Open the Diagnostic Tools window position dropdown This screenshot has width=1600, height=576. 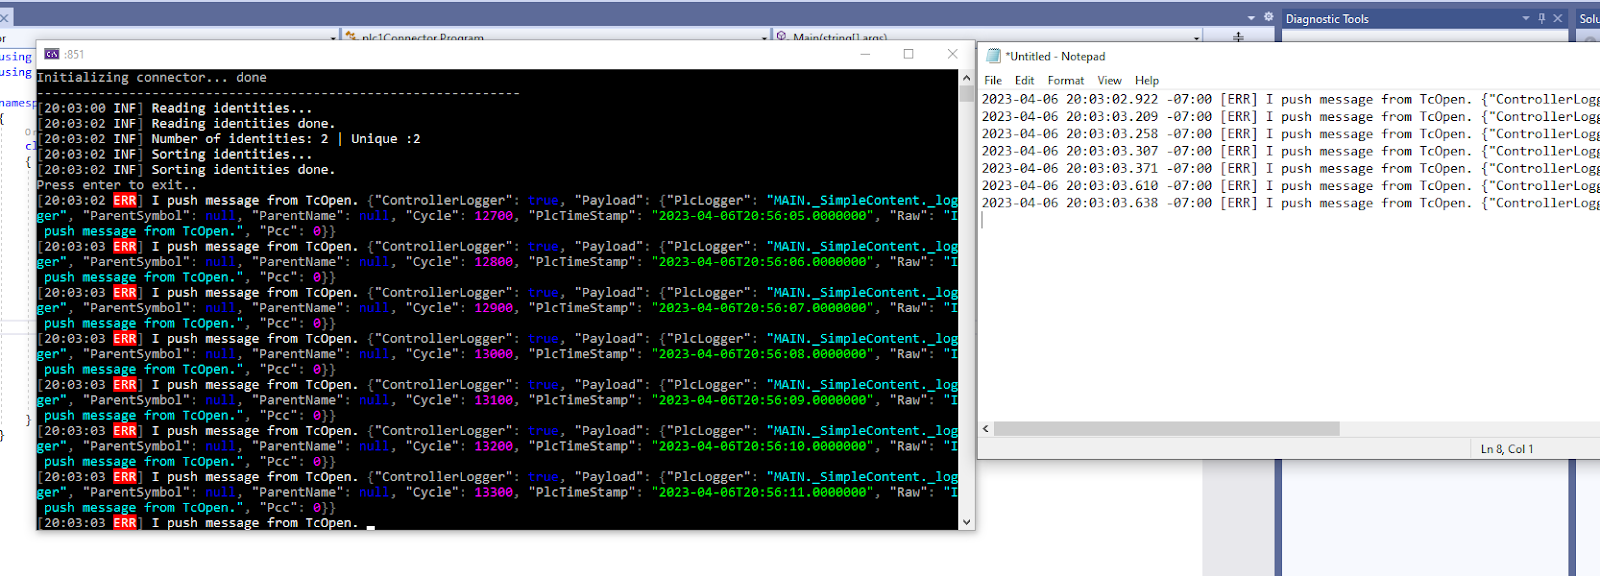pos(1525,18)
